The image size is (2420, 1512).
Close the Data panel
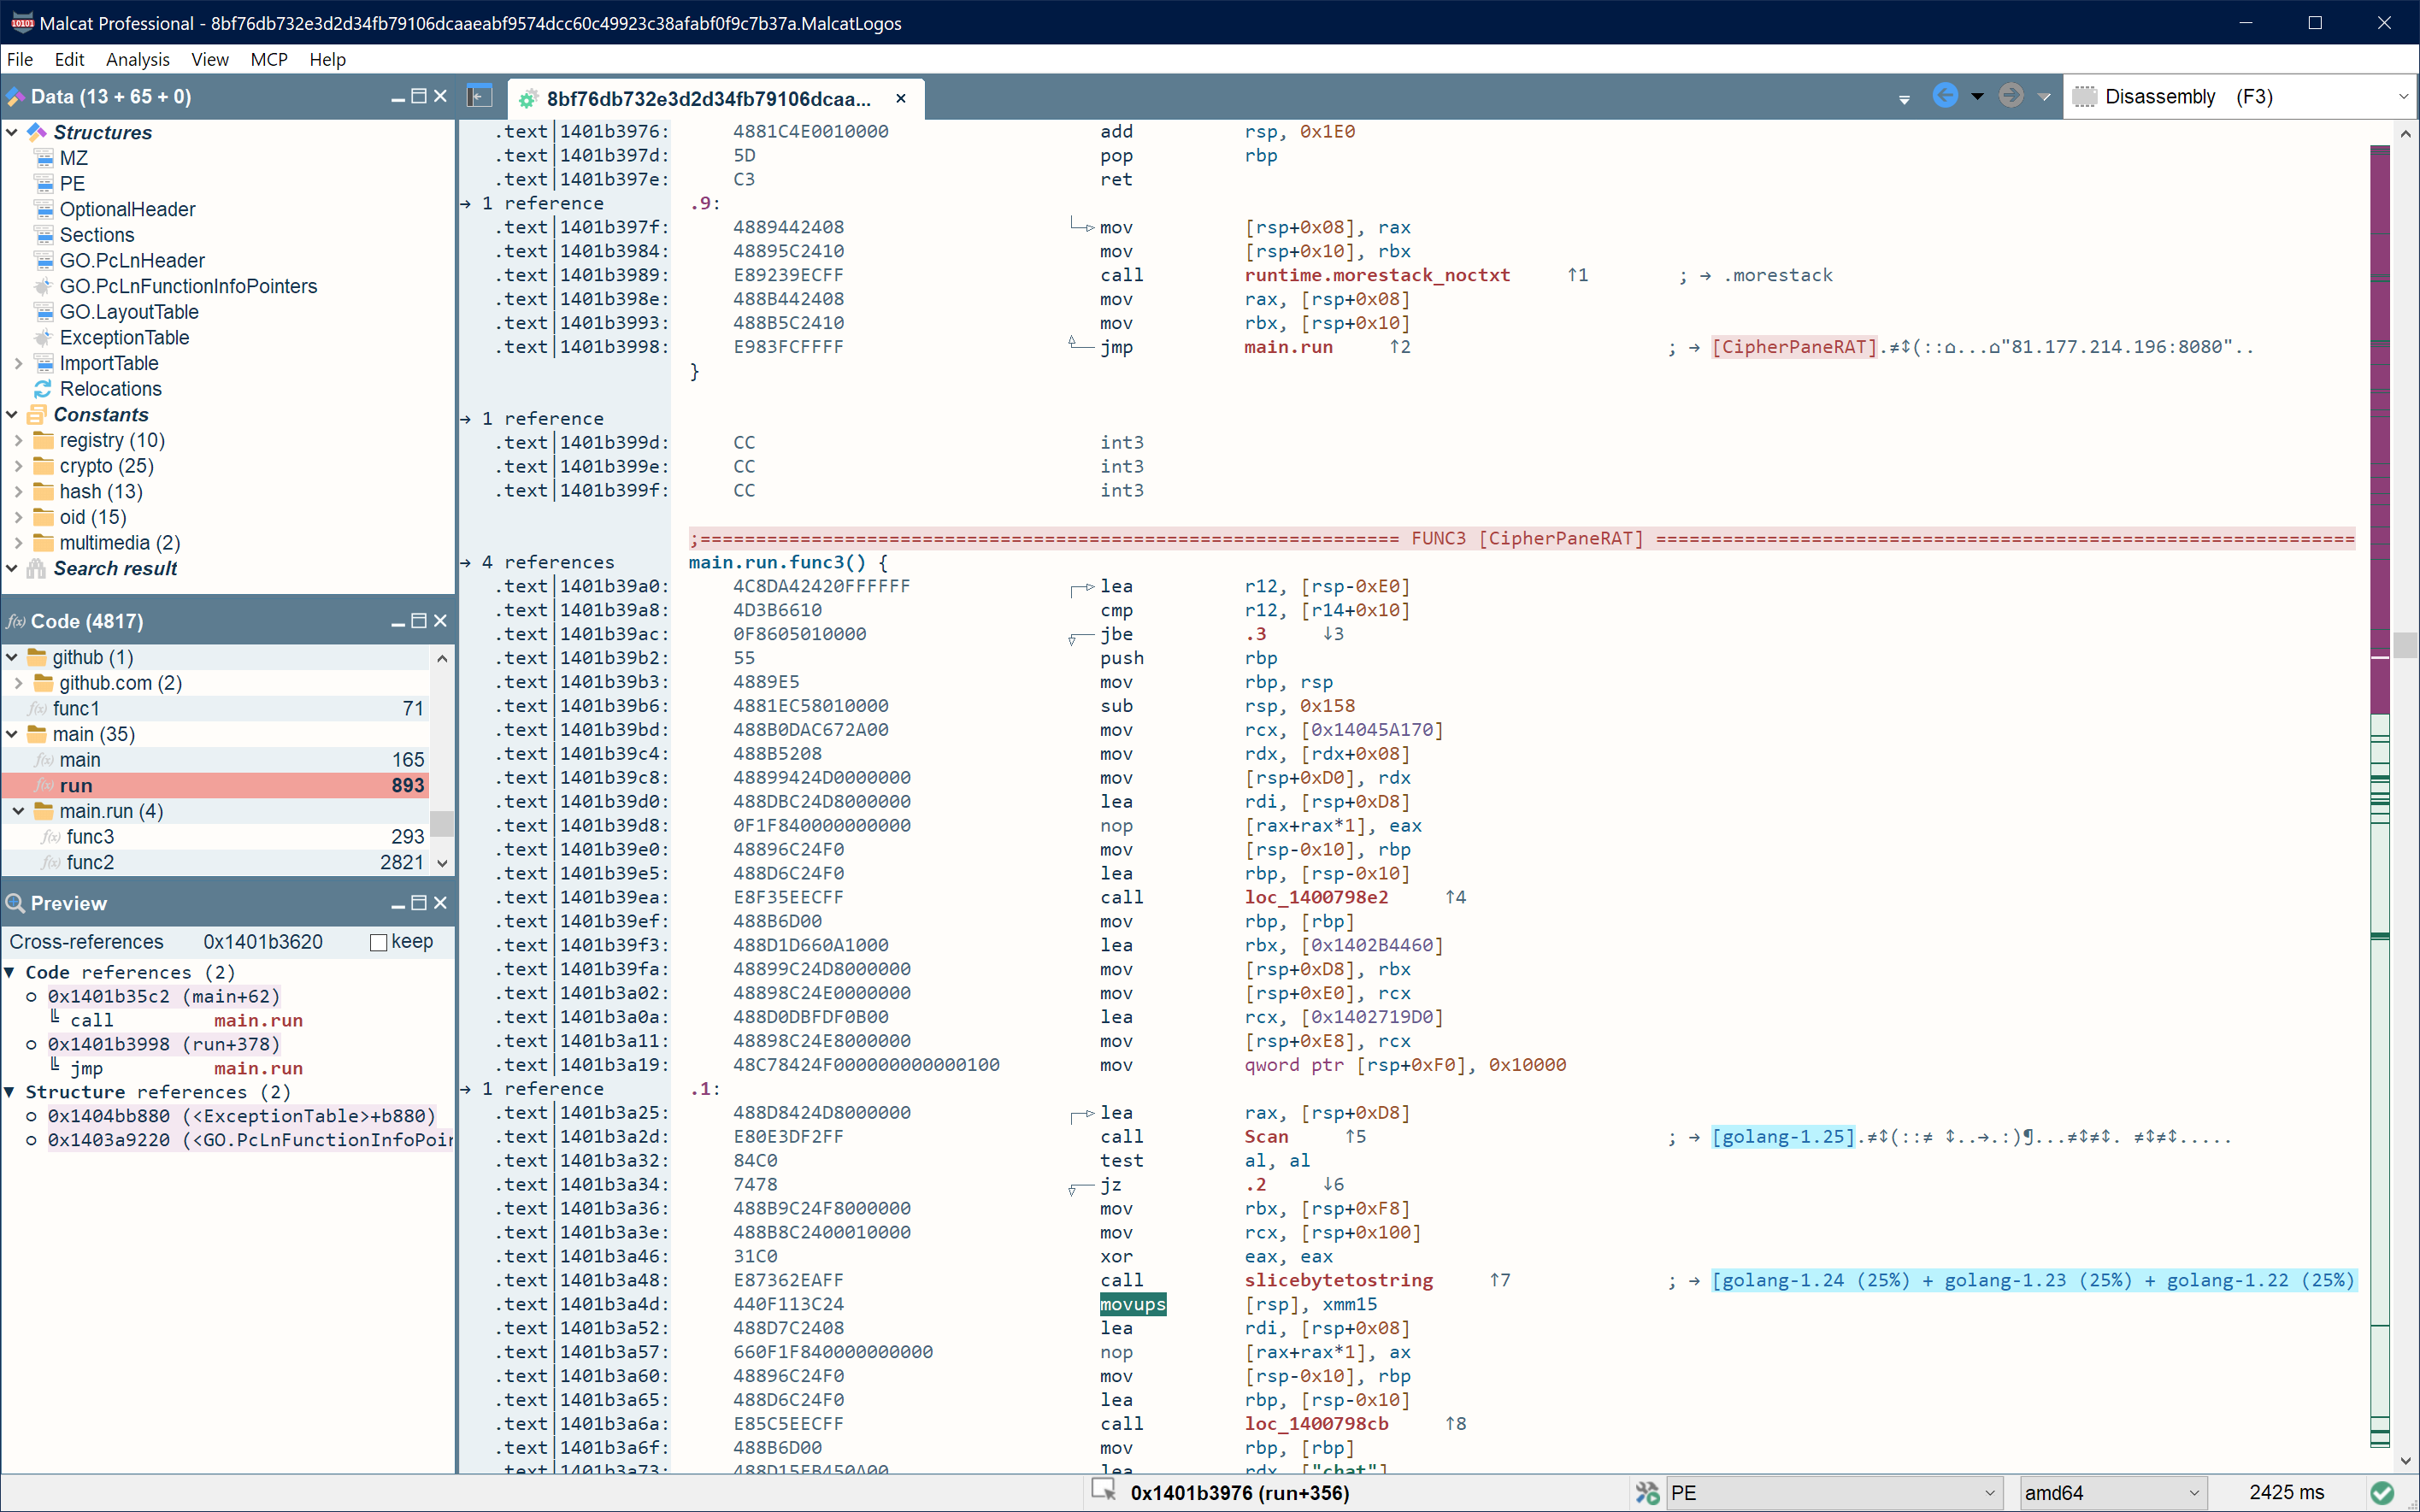point(440,97)
